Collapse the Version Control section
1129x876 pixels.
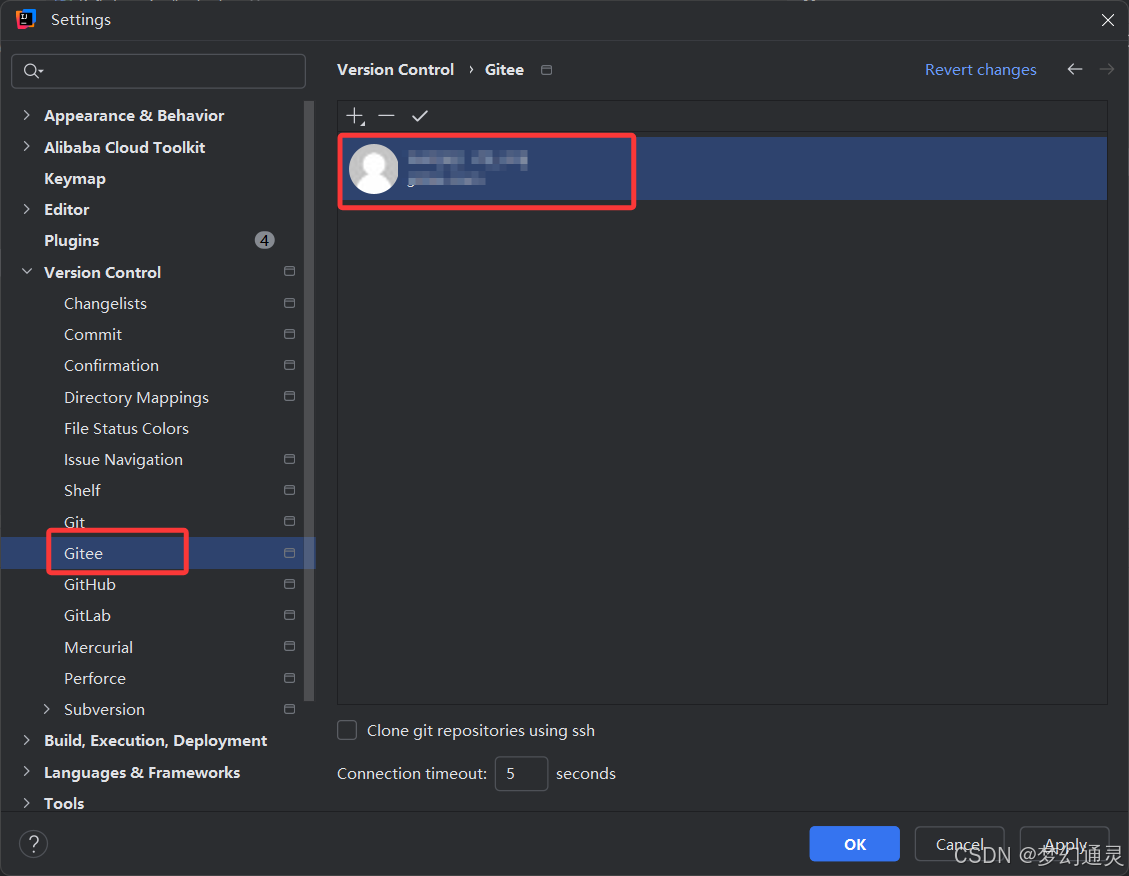pos(27,272)
